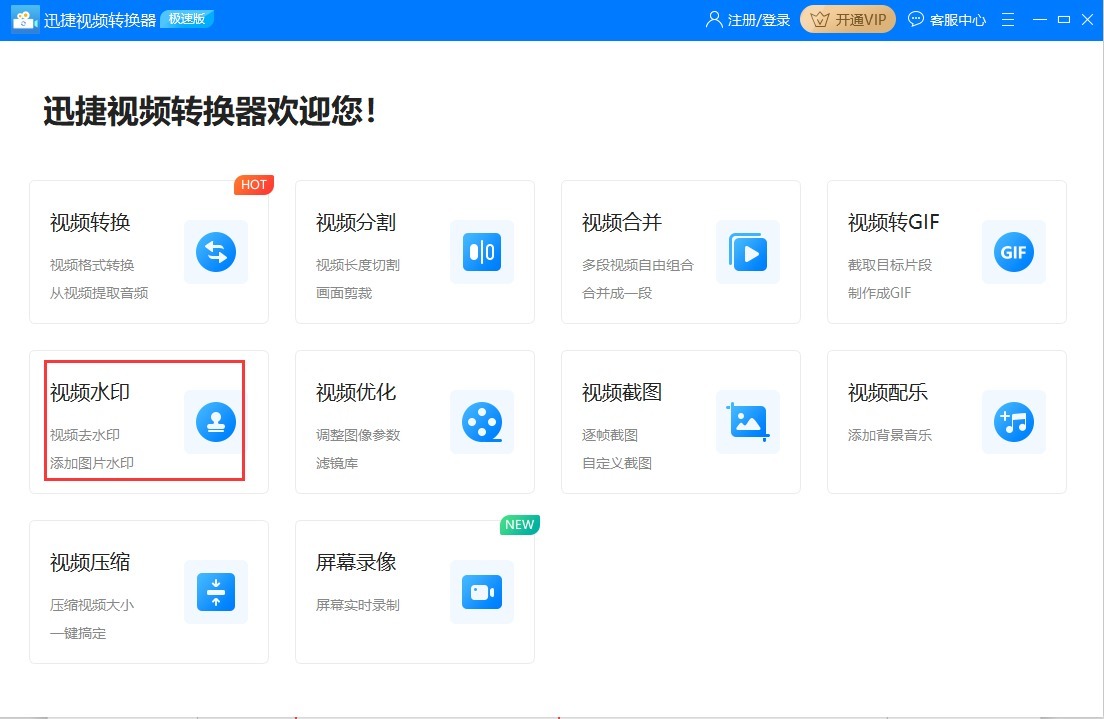Click the 制作成GIF description text
The image size is (1104, 719).
[x=879, y=293]
